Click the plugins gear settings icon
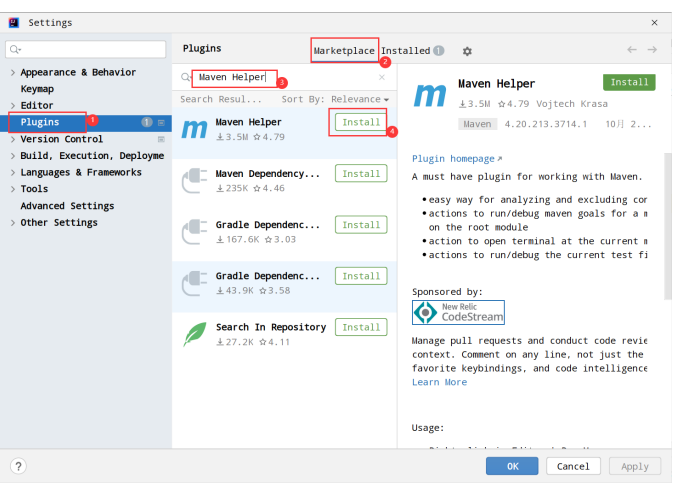690x488 pixels. [467, 51]
